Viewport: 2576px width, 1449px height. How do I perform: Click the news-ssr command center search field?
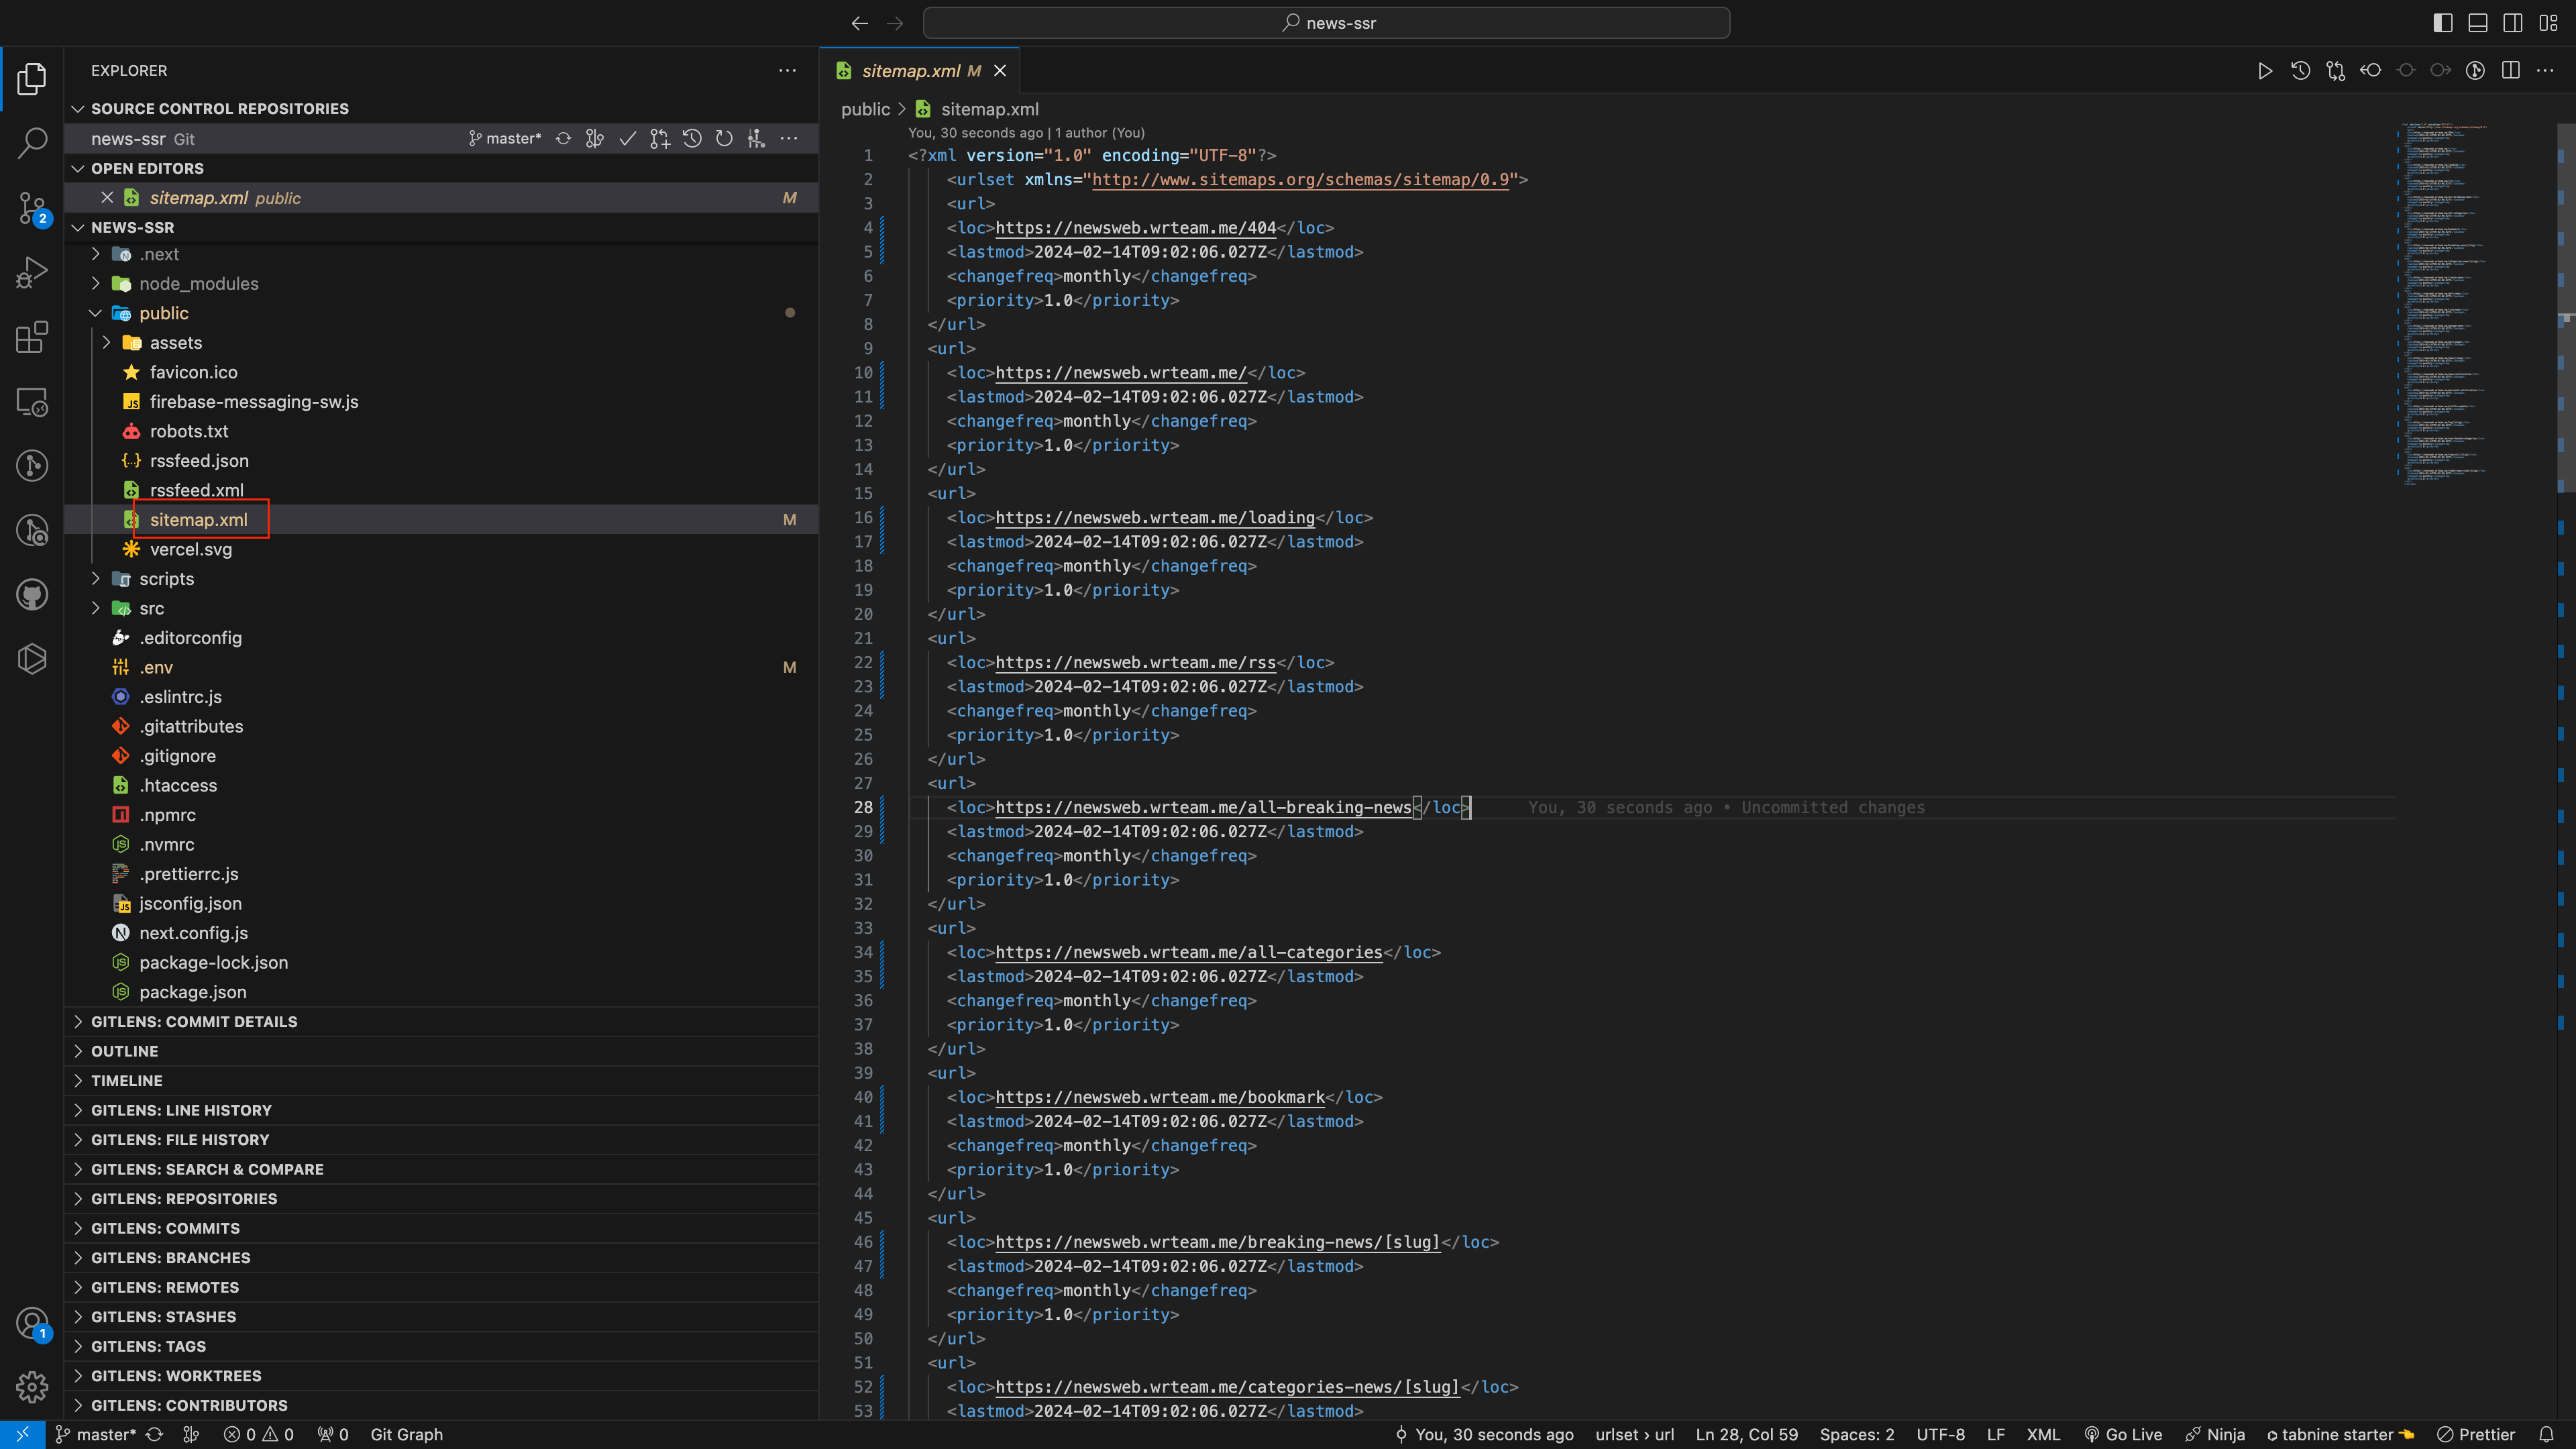click(x=1326, y=23)
